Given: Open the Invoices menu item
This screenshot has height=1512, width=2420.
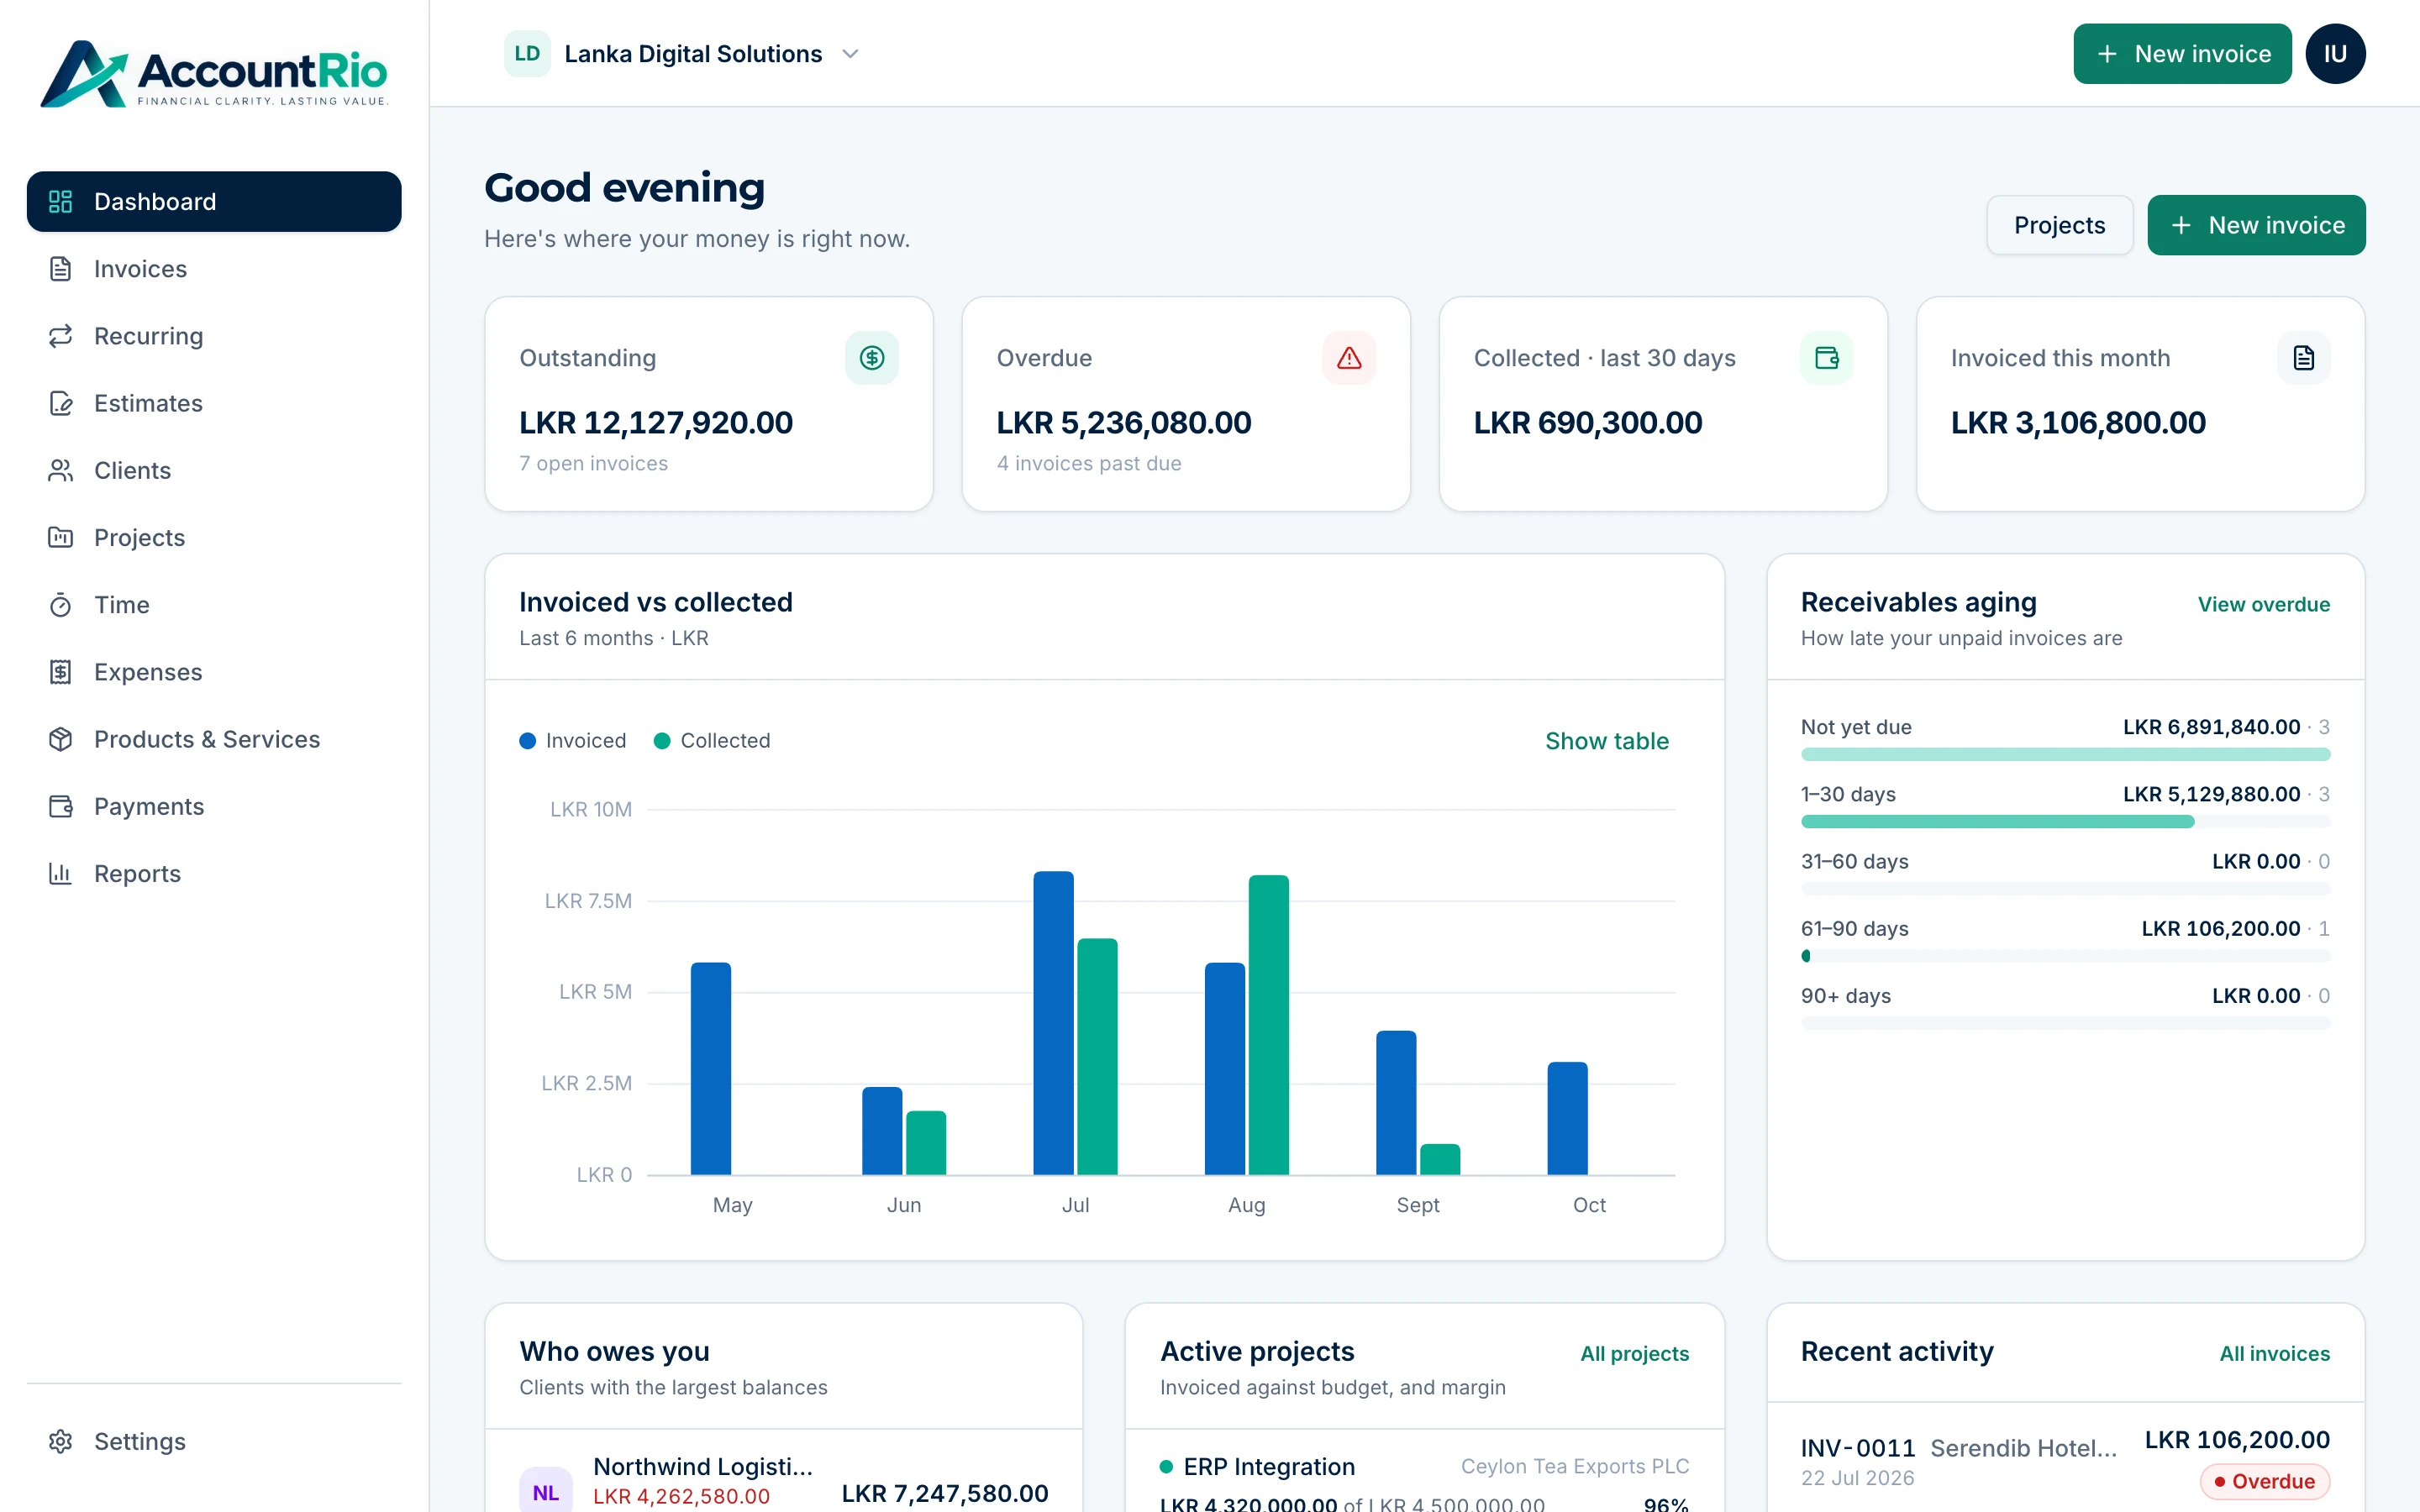Looking at the screenshot, I should pos(214,269).
